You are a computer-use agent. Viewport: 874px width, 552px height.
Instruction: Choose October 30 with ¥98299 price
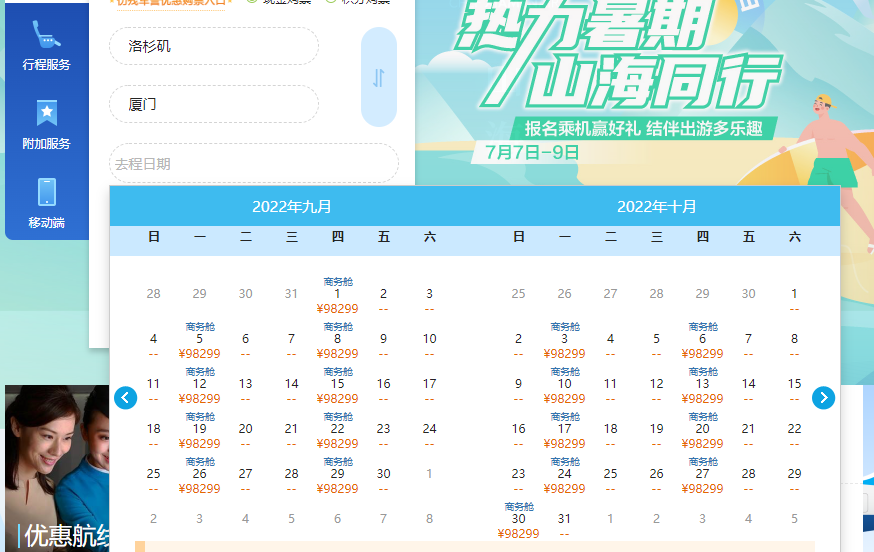tap(518, 521)
